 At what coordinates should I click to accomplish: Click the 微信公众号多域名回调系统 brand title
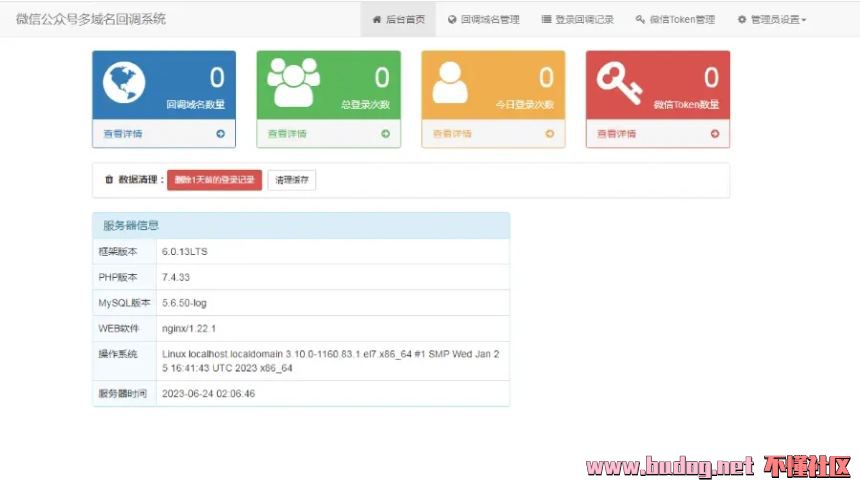click(91, 19)
